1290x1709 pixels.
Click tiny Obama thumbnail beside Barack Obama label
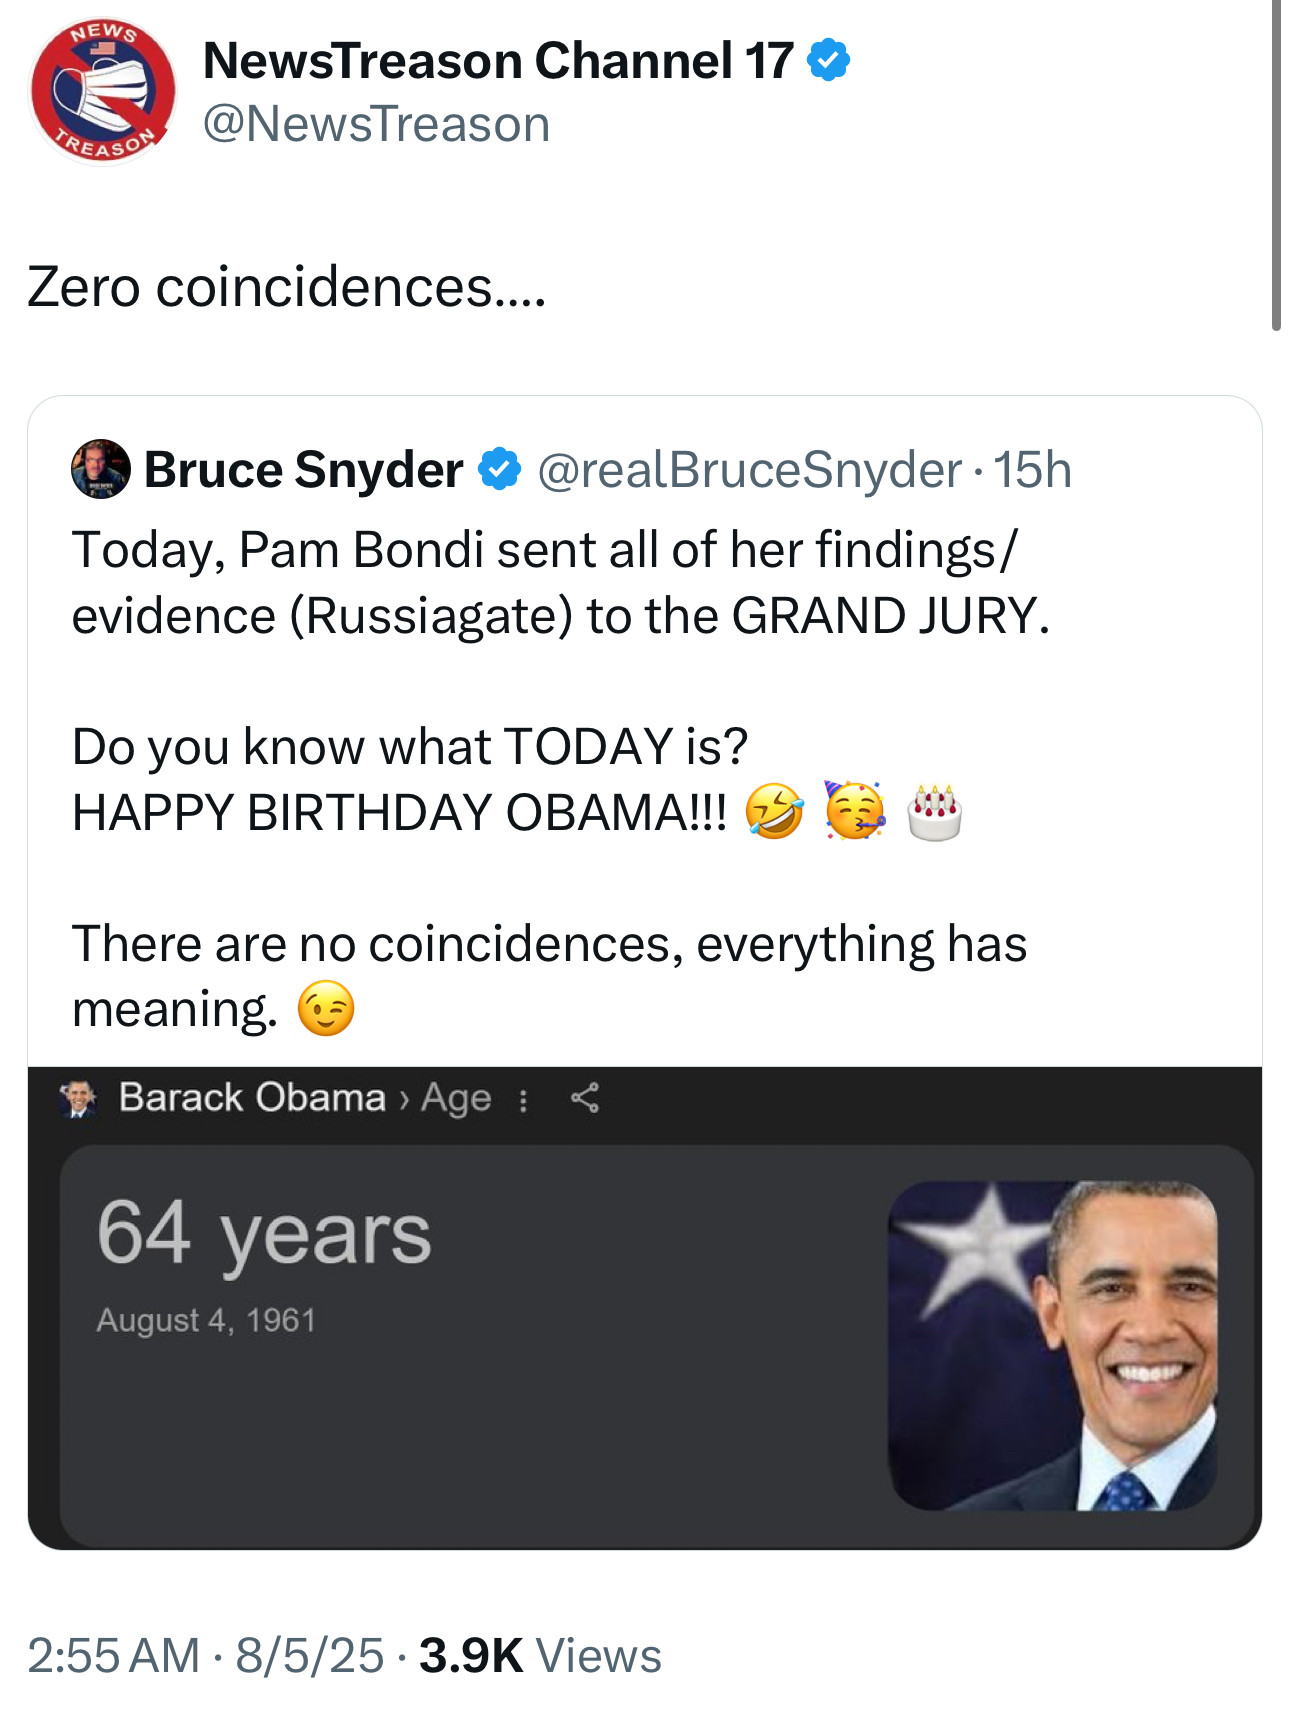[77, 1098]
